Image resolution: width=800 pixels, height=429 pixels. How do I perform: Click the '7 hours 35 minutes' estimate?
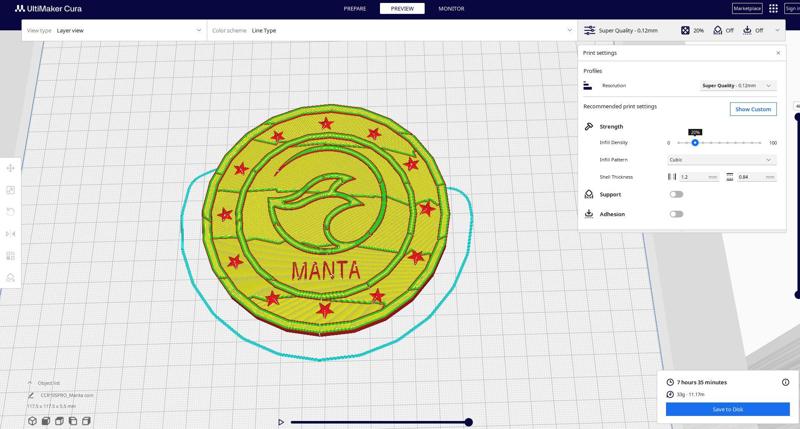click(702, 382)
